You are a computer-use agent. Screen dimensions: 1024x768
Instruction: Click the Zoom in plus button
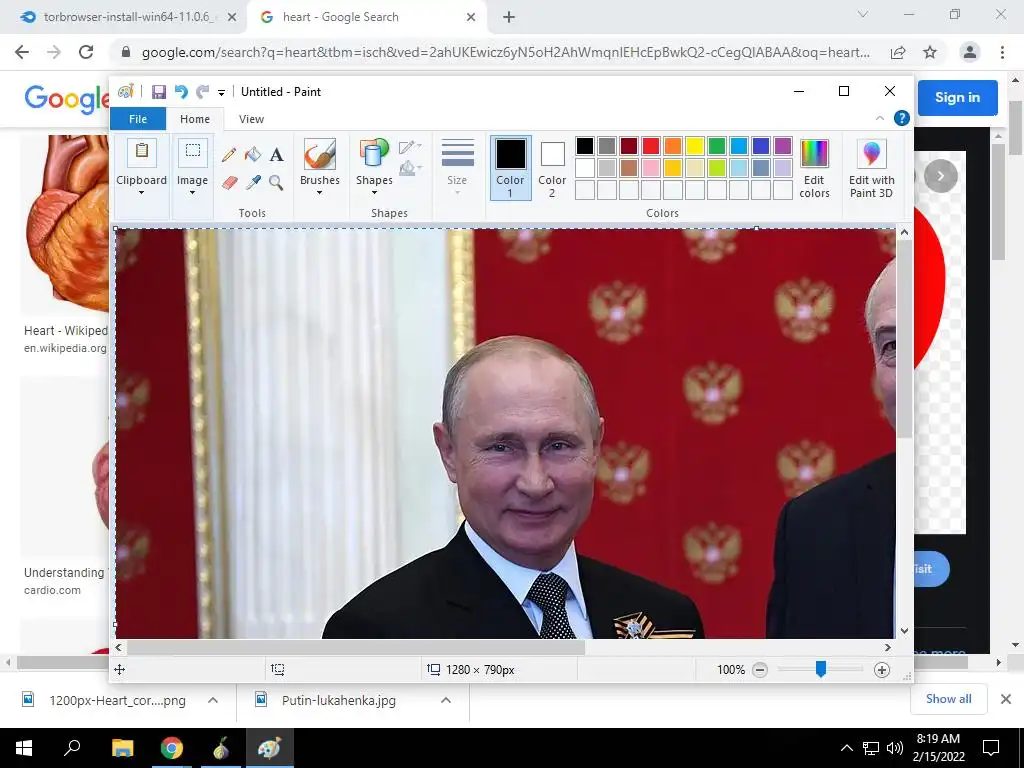[882, 669]
